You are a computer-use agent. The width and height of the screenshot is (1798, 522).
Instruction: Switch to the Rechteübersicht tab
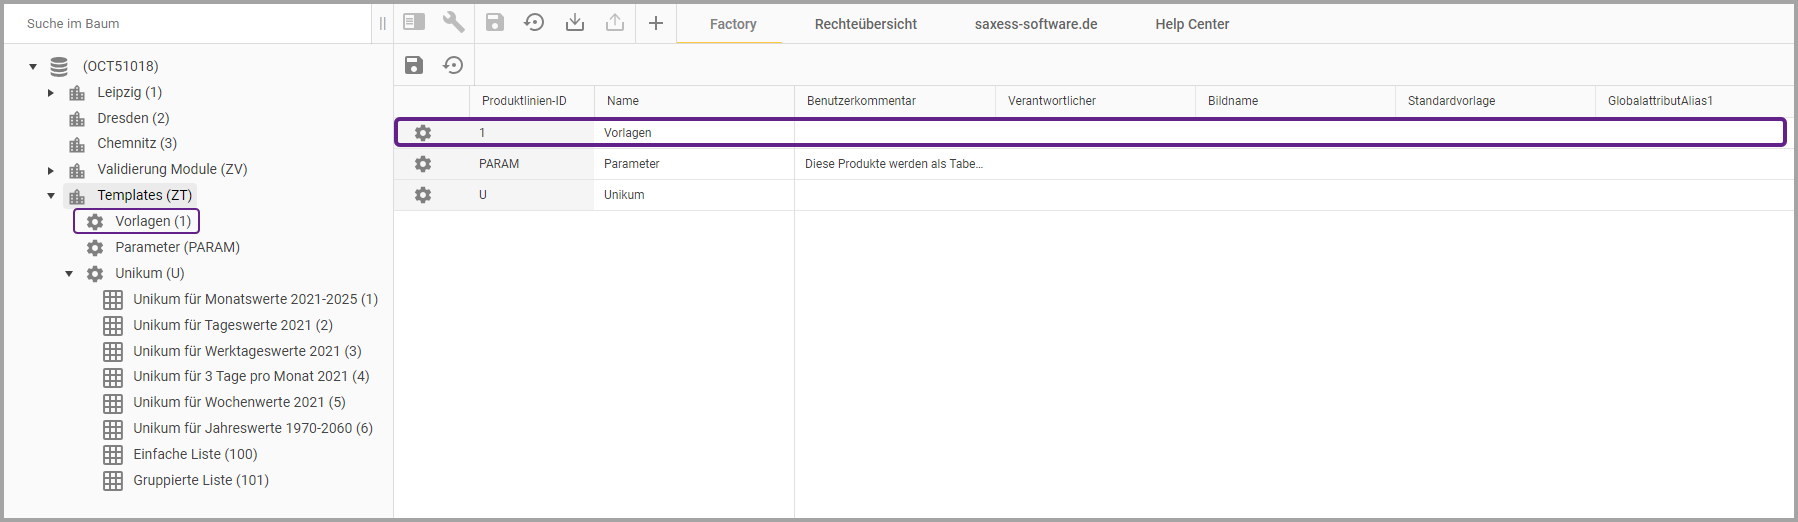[865, 24]
